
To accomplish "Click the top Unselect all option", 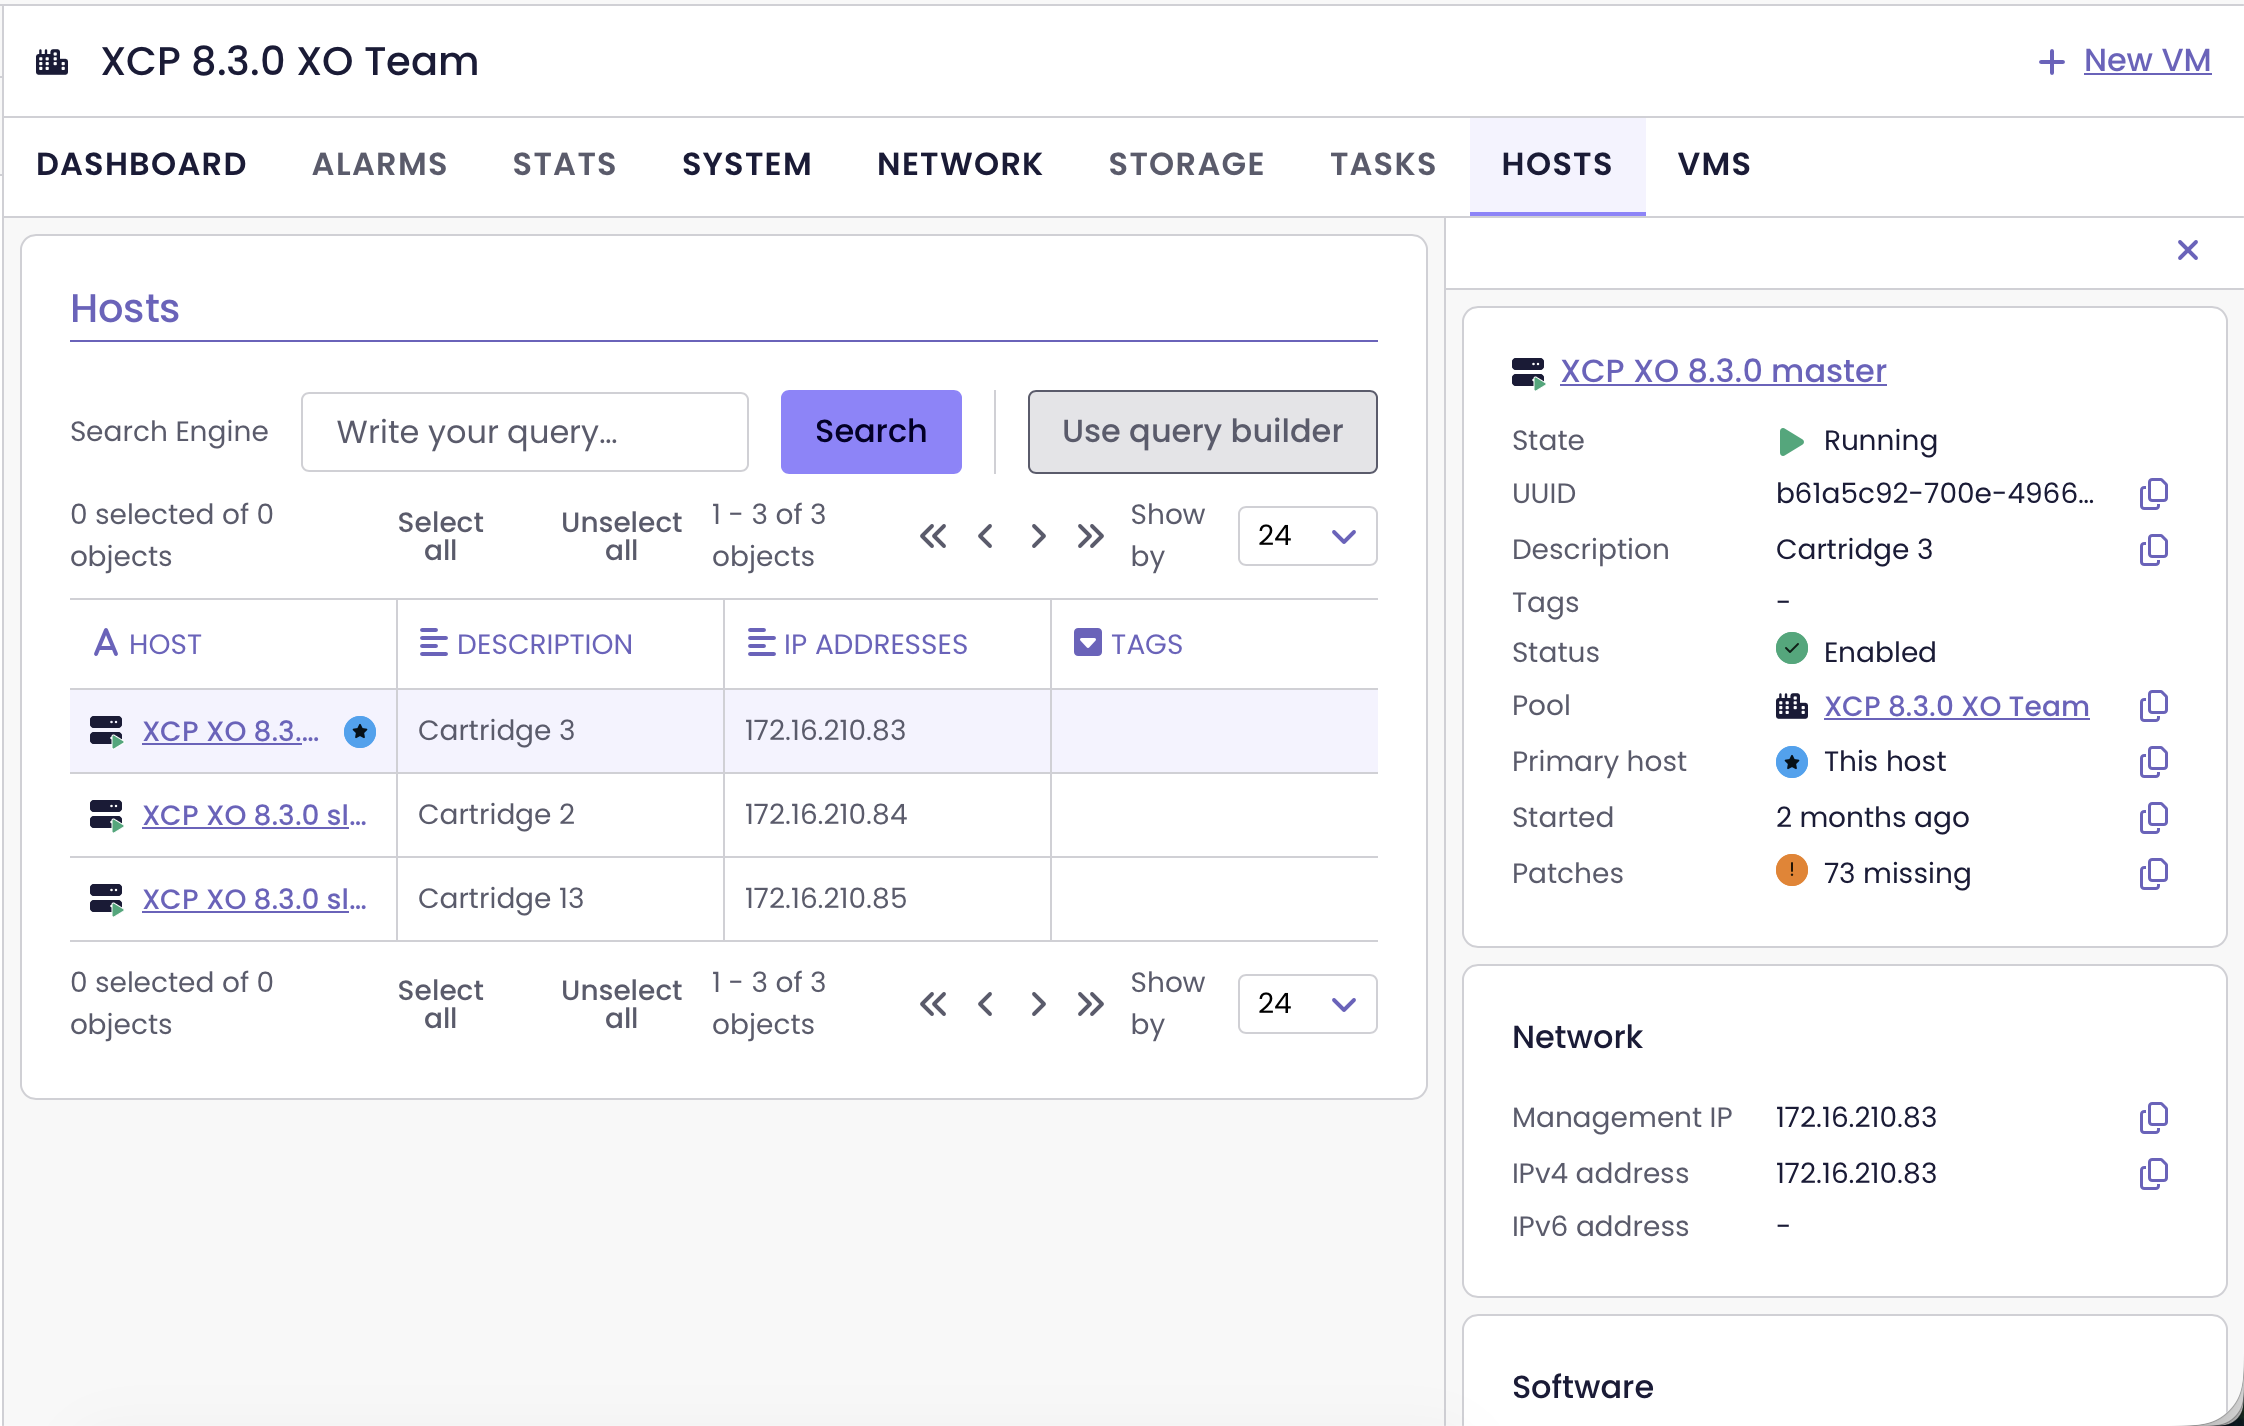I will [621, 536].
